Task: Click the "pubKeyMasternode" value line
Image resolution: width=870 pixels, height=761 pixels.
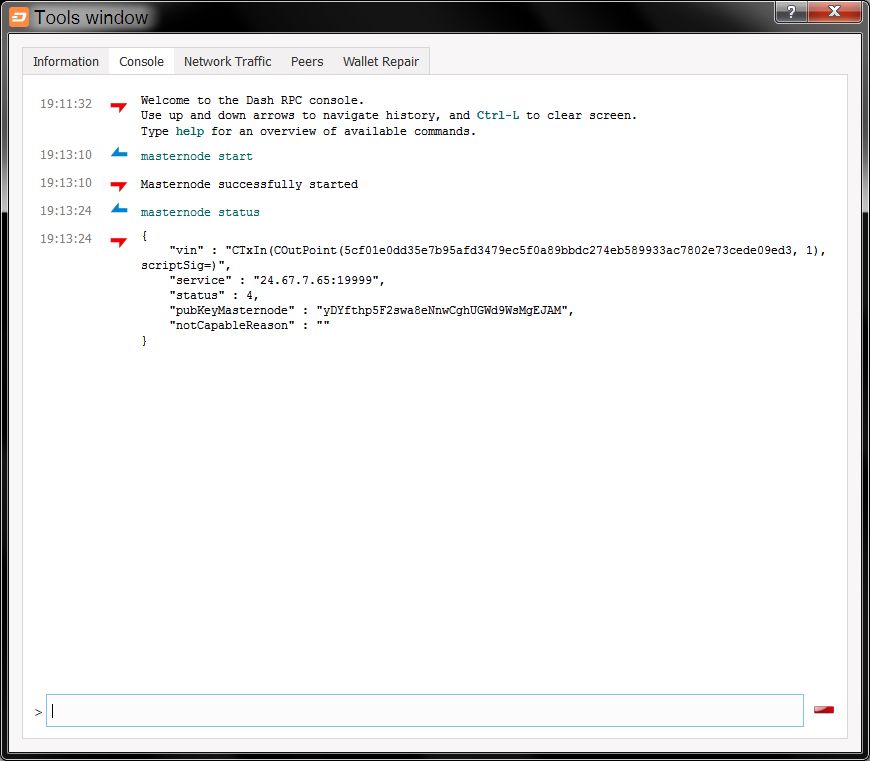Action: (371, 310)
